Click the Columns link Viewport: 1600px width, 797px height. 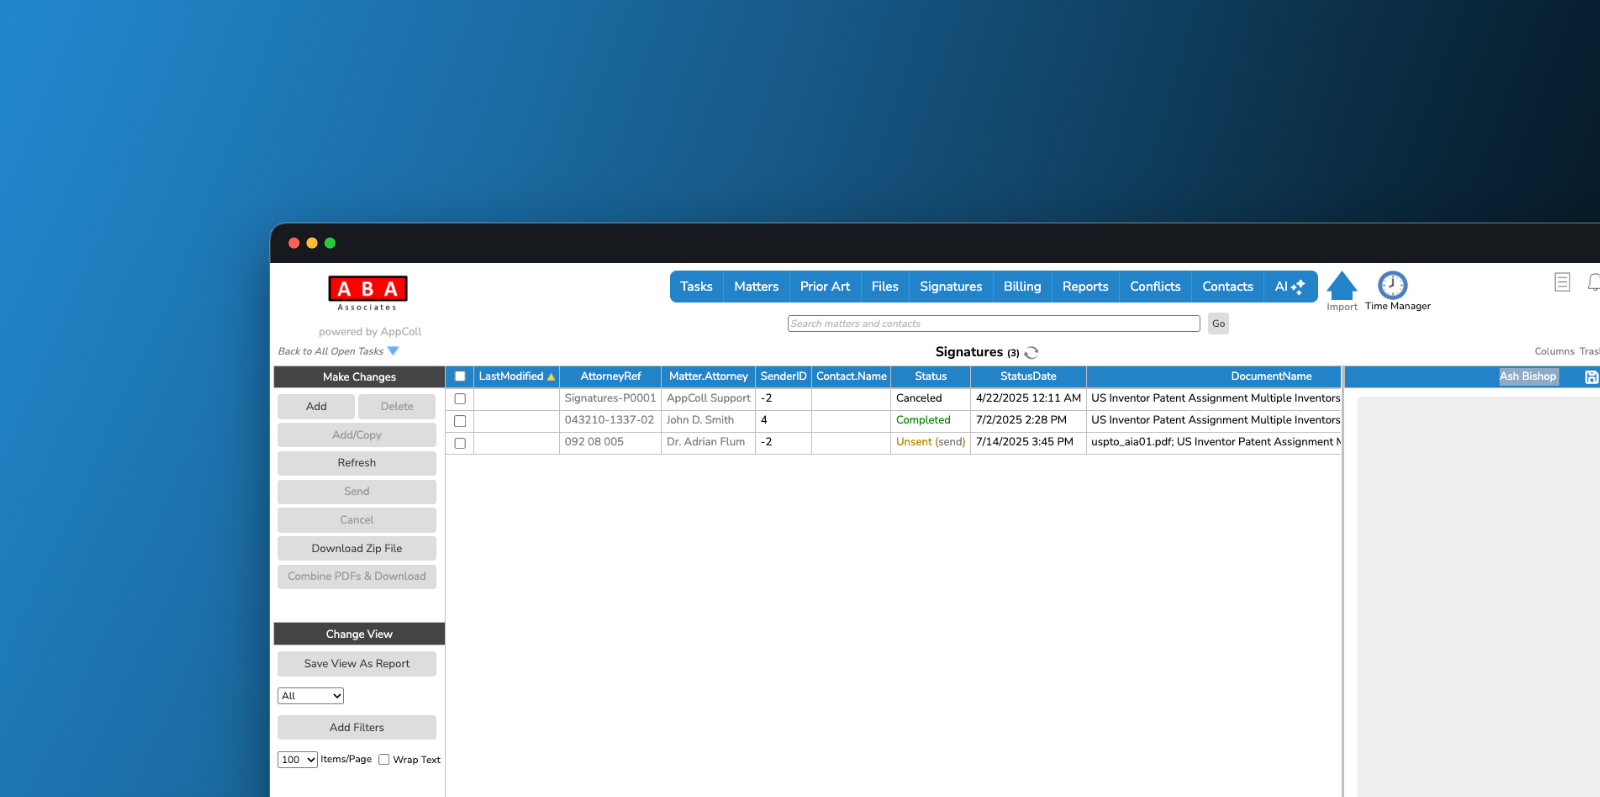(x=1554, y=352)
